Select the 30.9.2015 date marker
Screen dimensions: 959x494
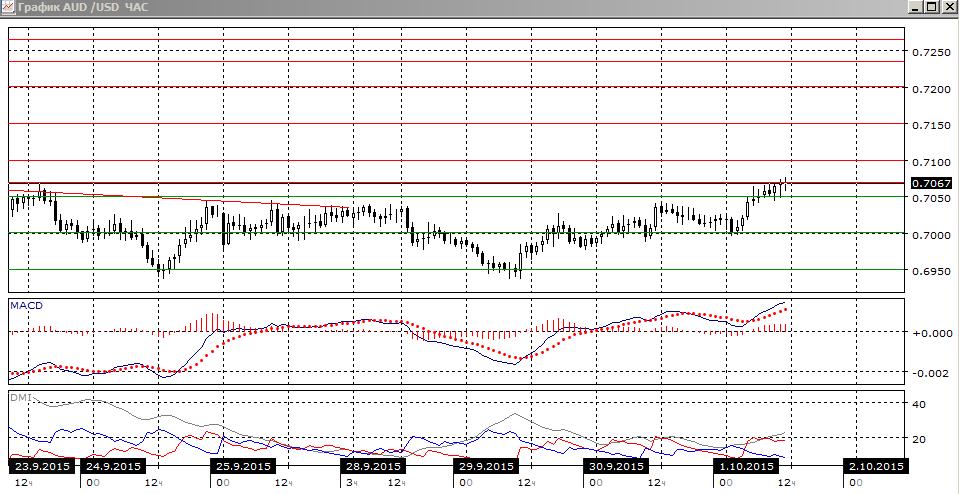[x=615, y=466]
